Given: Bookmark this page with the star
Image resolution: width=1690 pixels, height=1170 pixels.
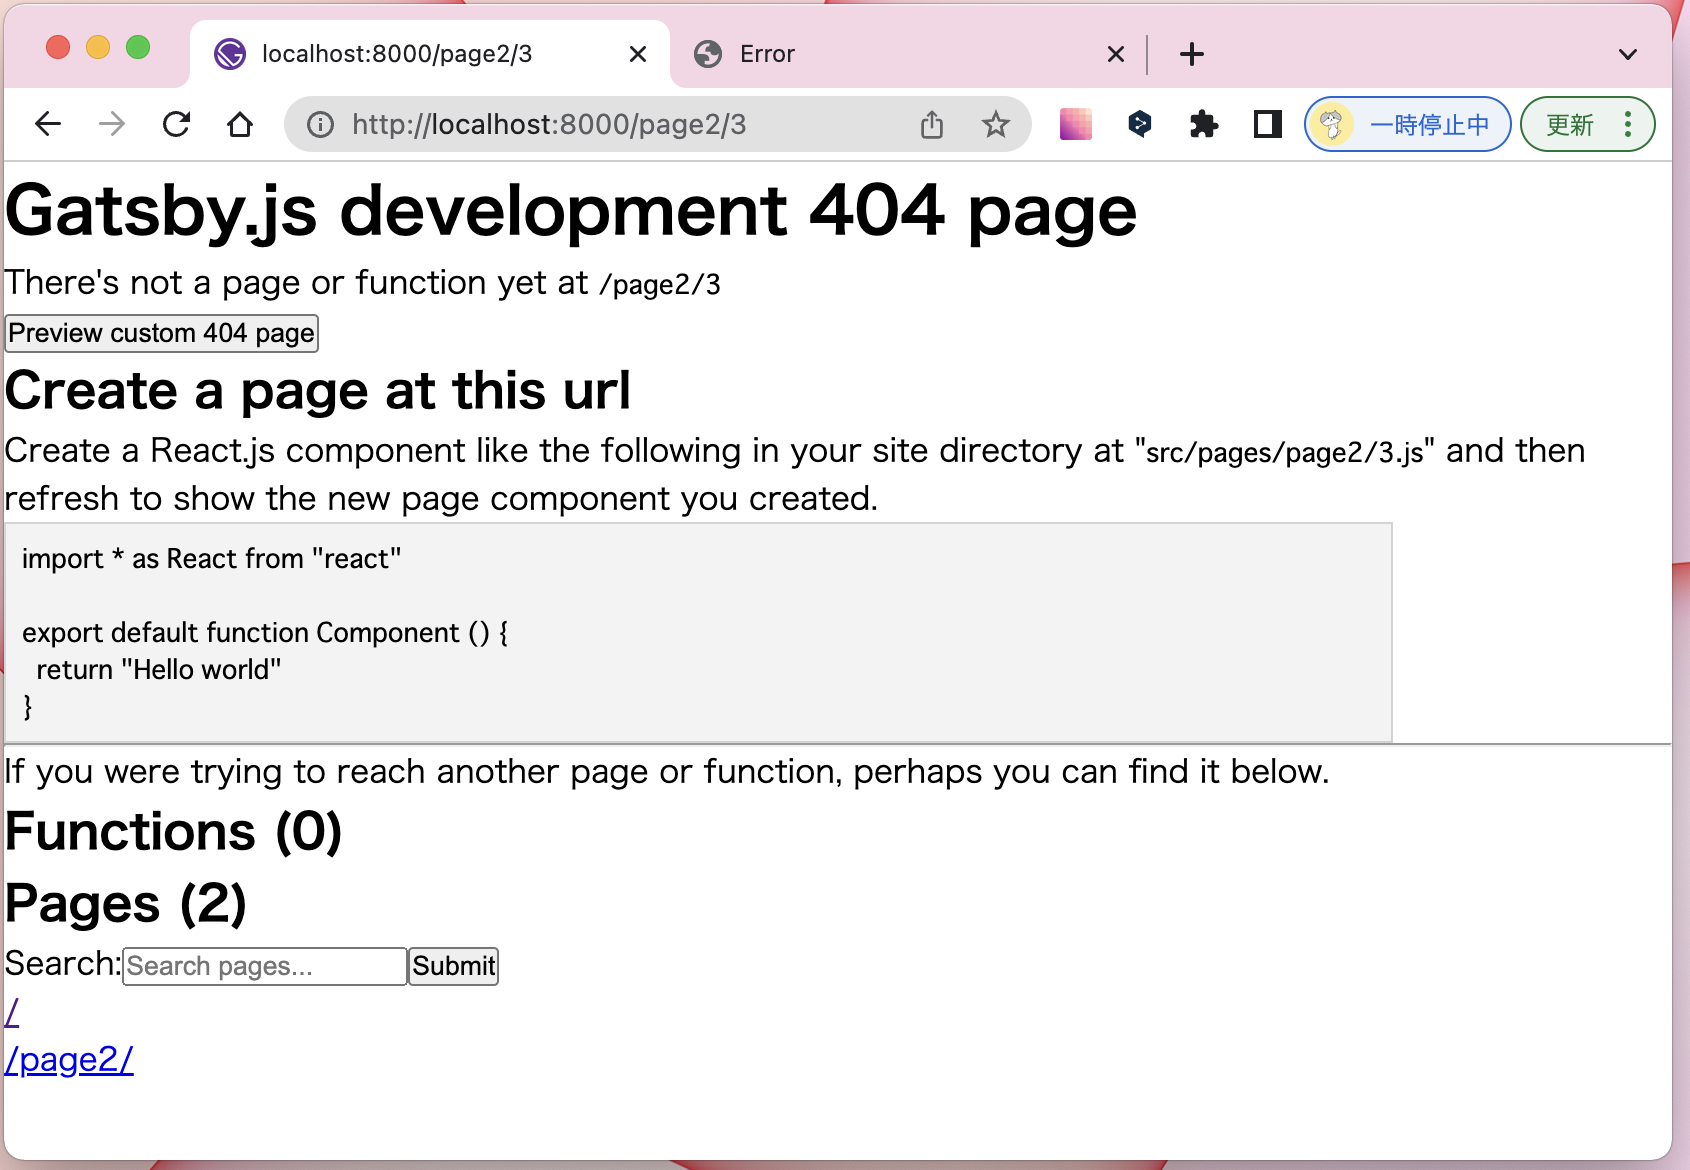Looking at the screenshot, I should (996, 124).
